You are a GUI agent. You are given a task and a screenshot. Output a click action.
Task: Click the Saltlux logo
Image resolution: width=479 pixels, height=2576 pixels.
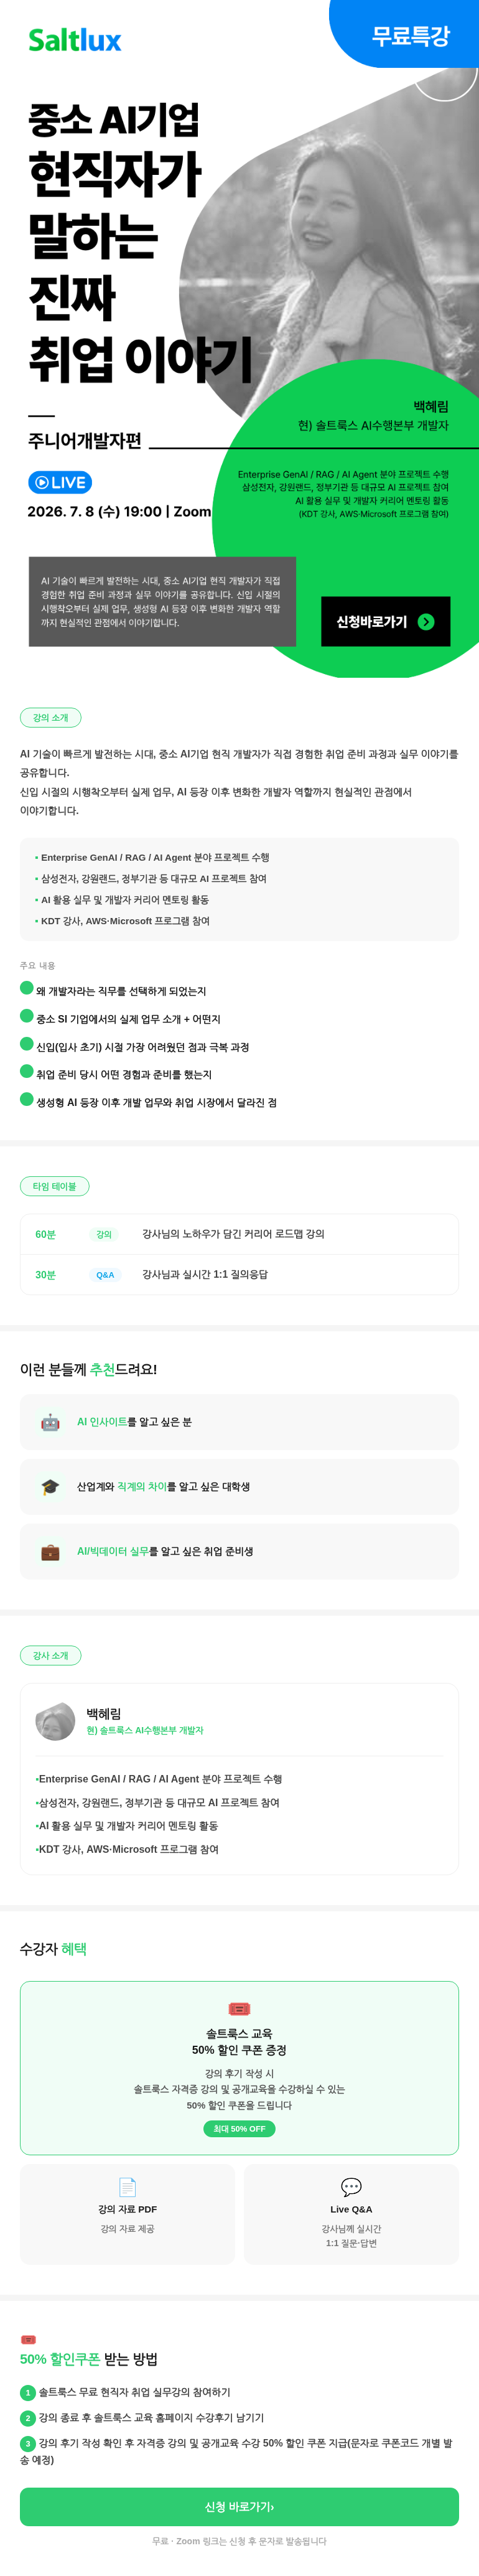tap(75, 40)
